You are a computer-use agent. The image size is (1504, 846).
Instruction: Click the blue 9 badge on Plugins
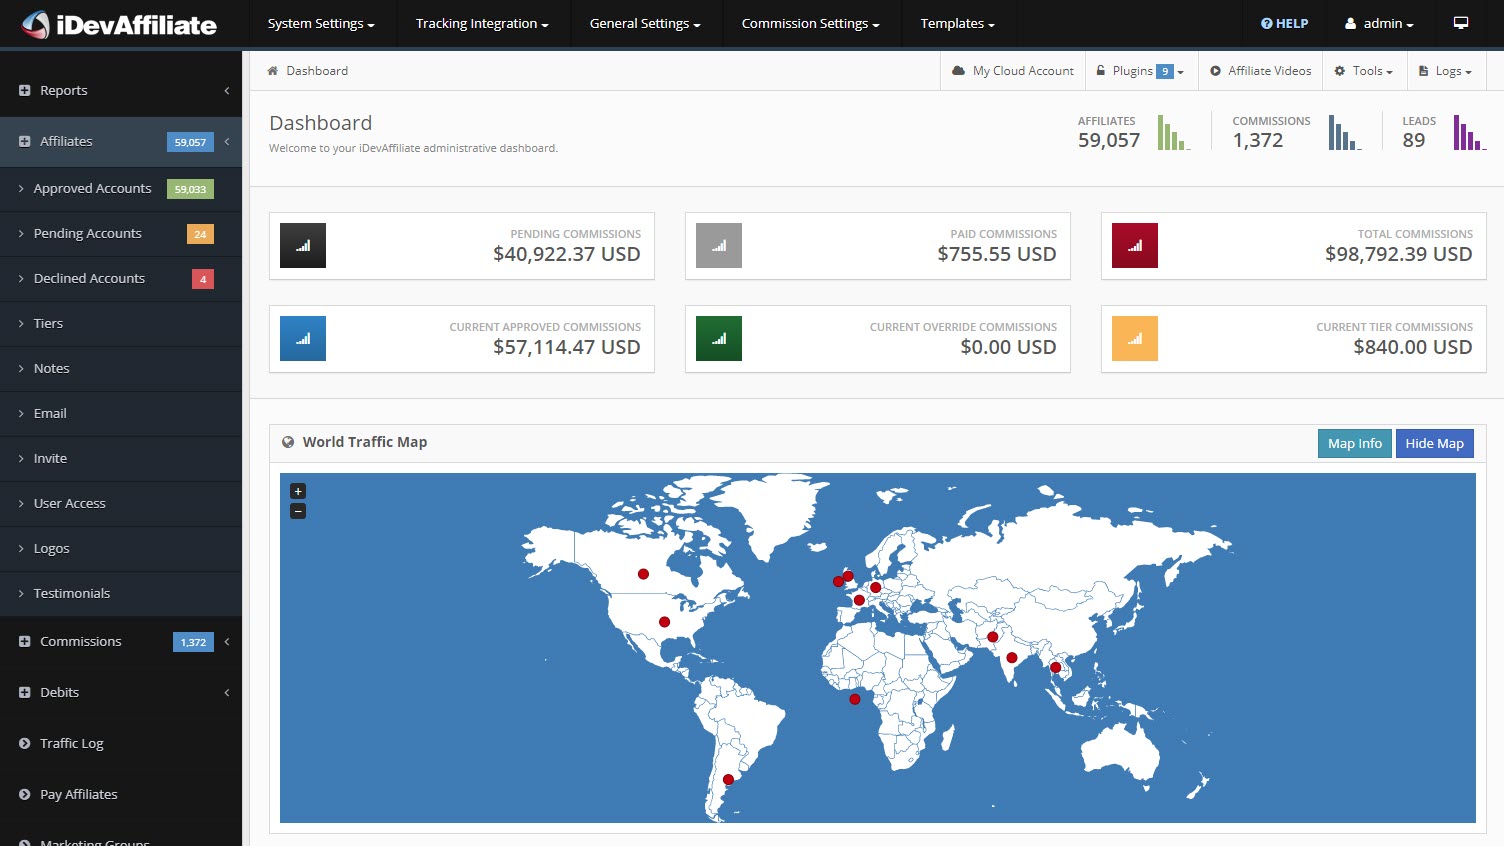click(1165, 71)
